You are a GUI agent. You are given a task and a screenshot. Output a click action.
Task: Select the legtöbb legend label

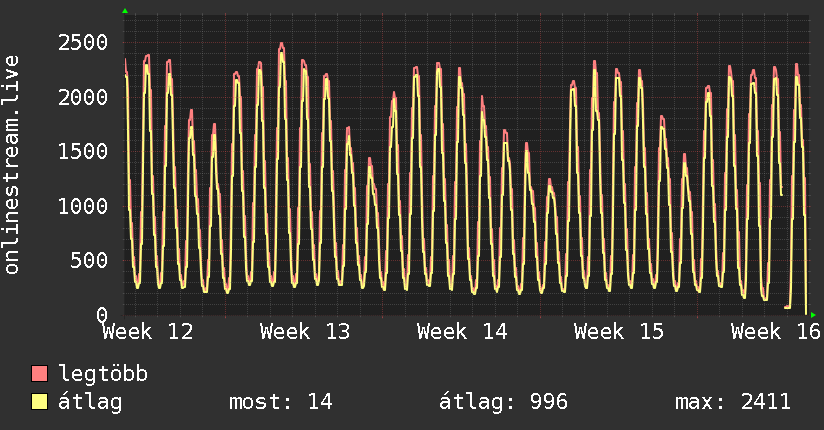click(103, 374)
